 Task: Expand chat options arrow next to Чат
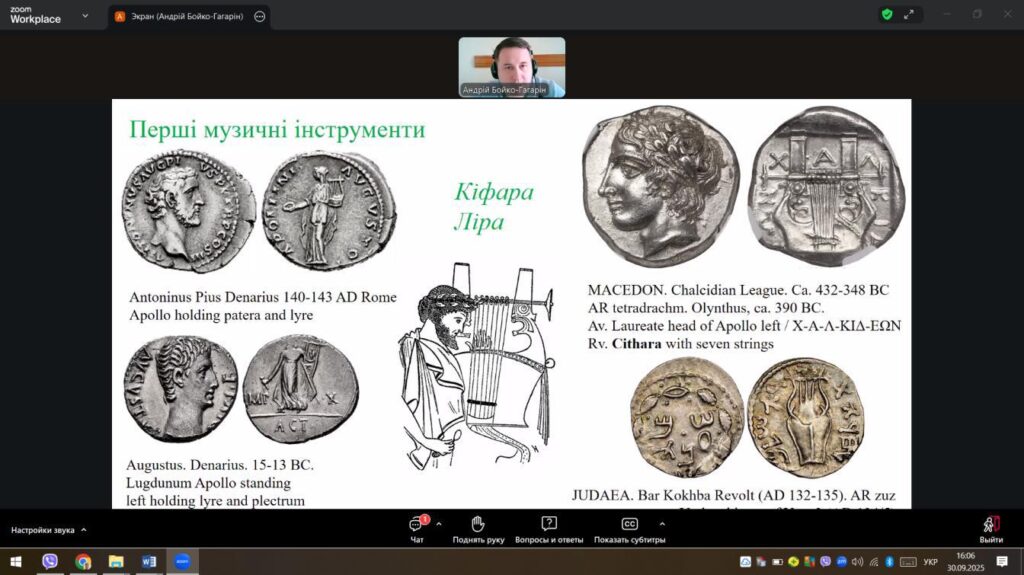439,523
